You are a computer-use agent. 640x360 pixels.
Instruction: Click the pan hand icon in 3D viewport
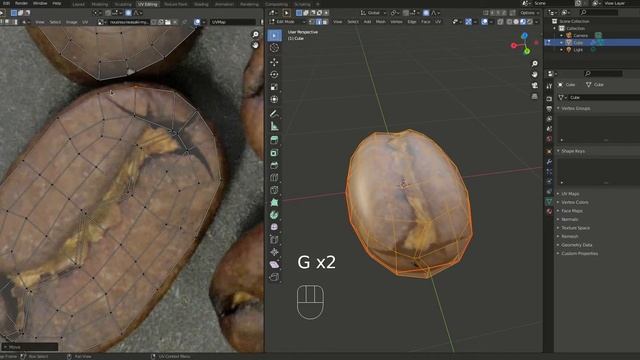[535, 74]
